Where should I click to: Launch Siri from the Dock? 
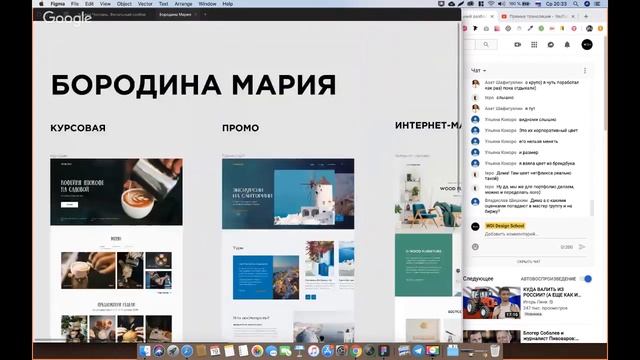pyautogui.click(x=158, y=351)
